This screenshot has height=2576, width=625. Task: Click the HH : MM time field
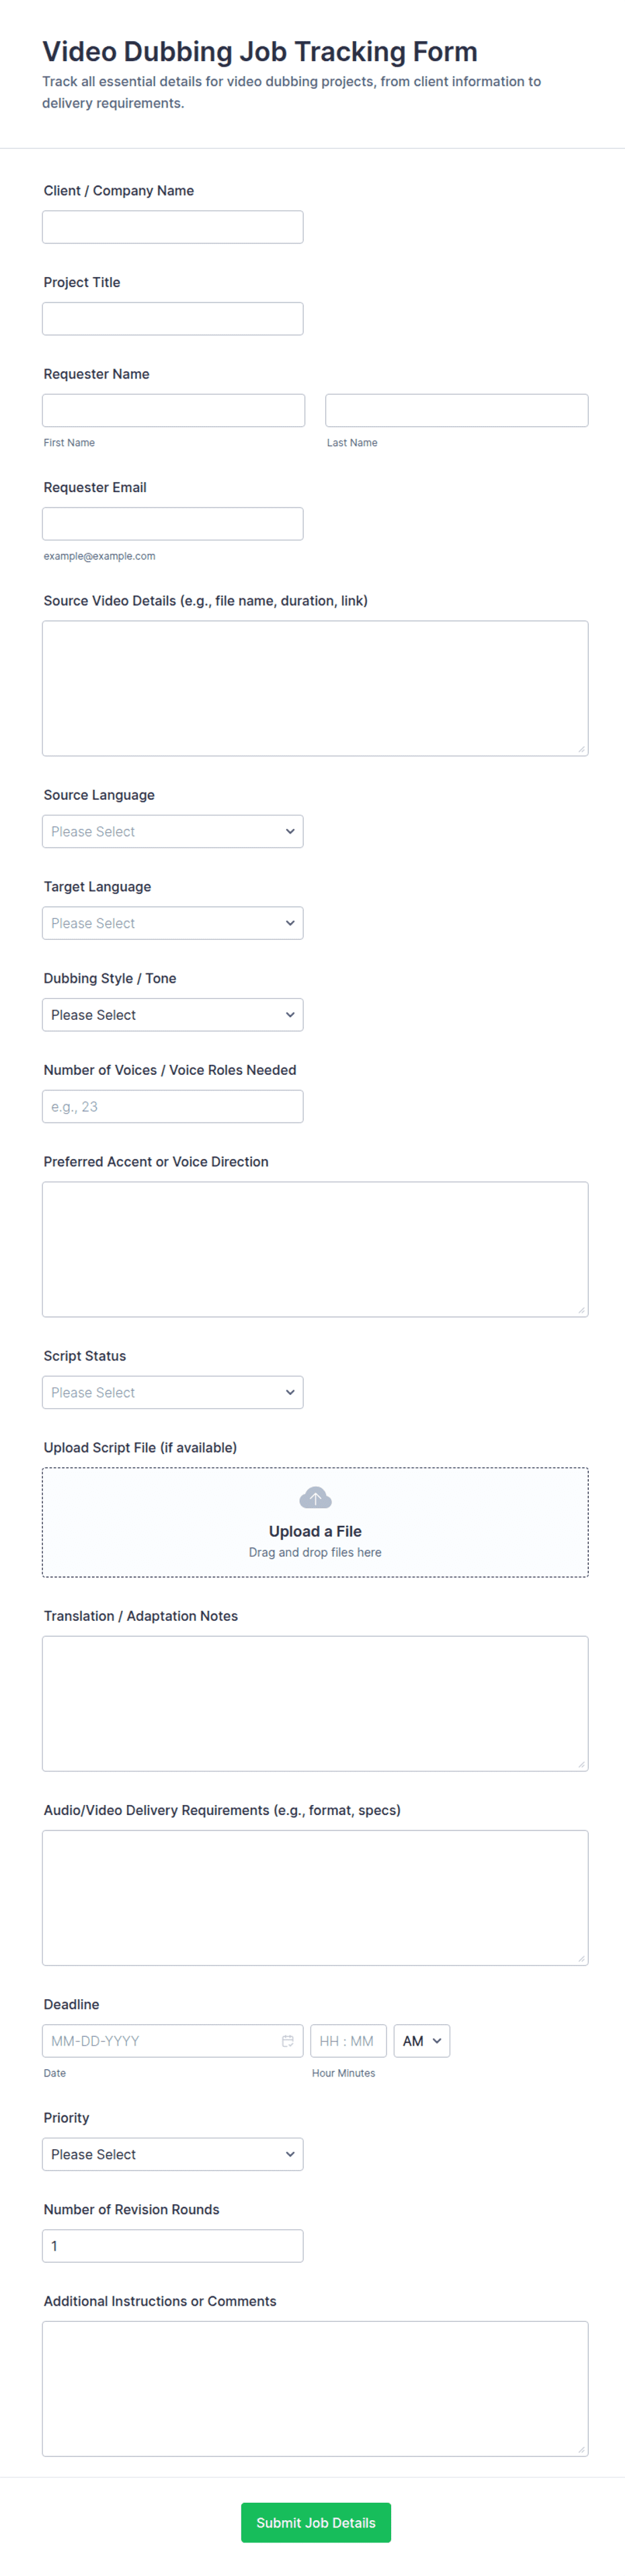347,2041
